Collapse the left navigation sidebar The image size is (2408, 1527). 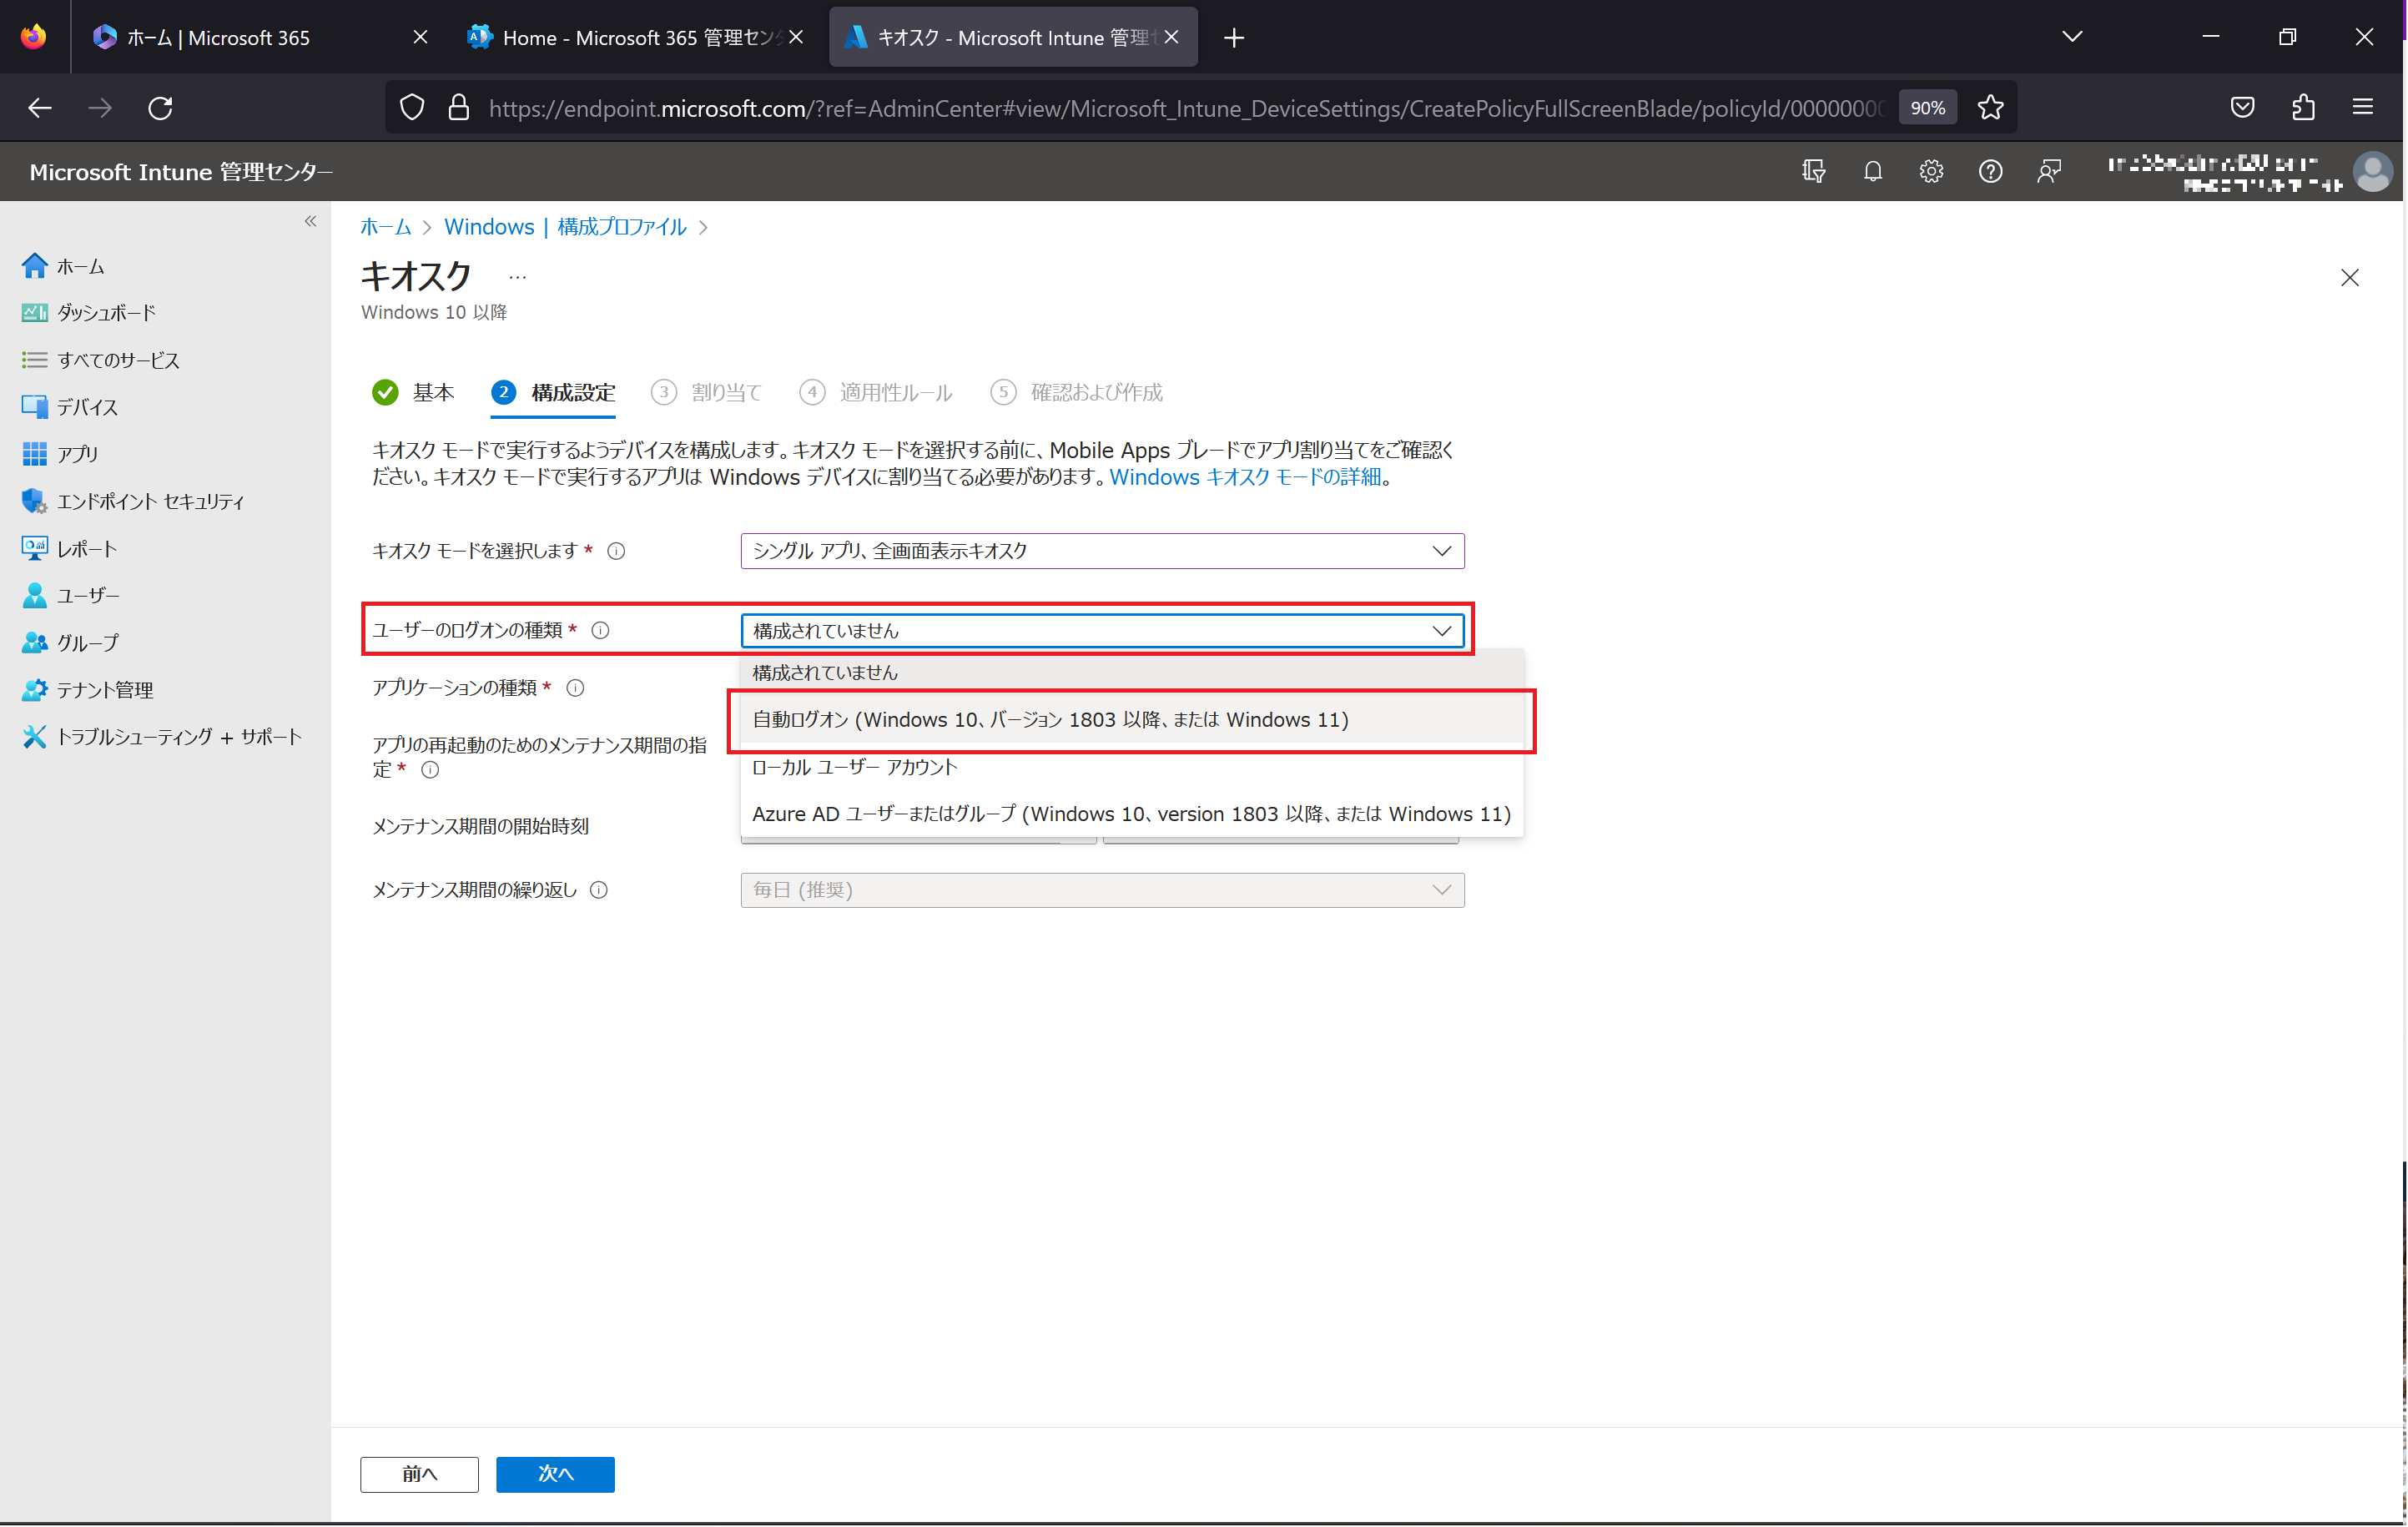click(310, 221)
